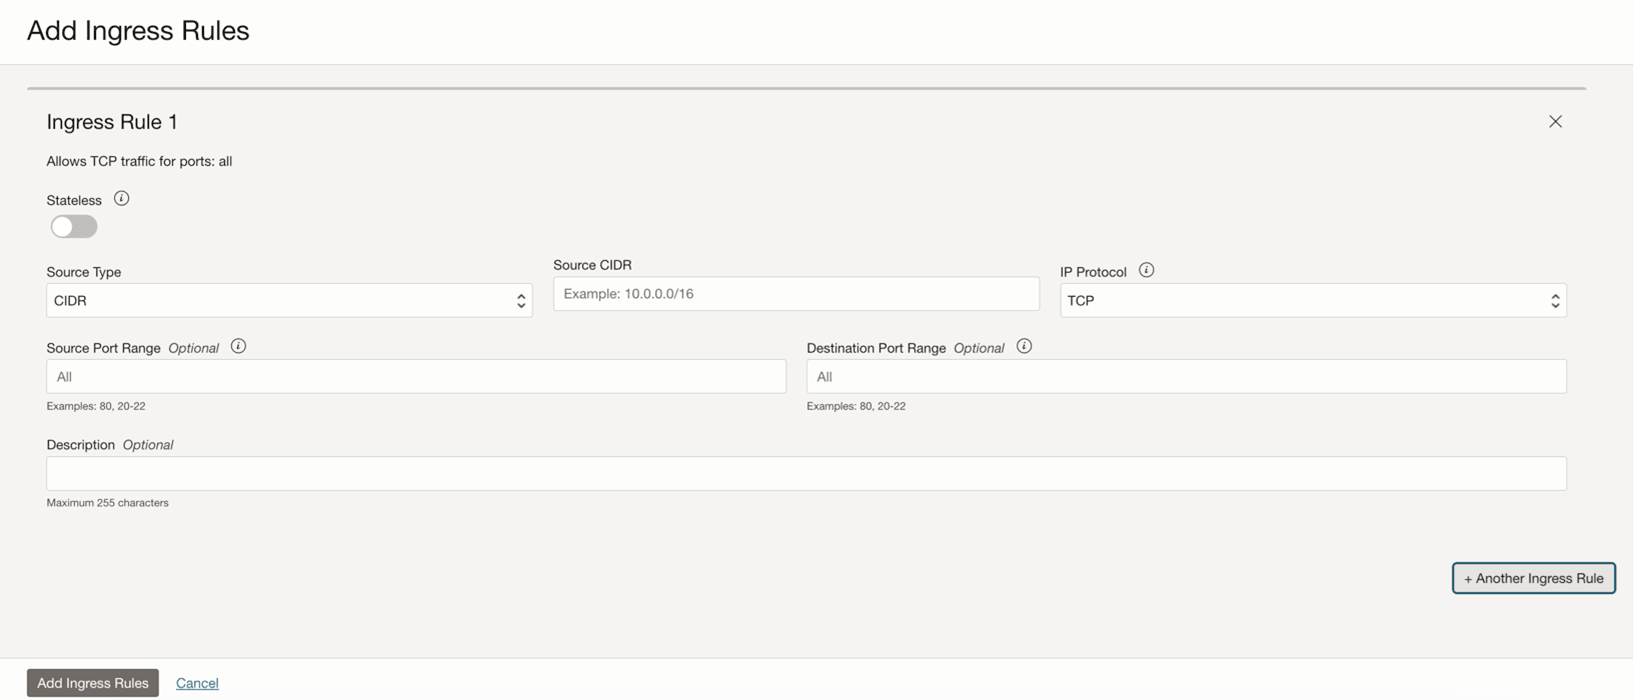Click the Source CIDR field label
This screenshot has width=1633, height=700.
tap(592, 265)
